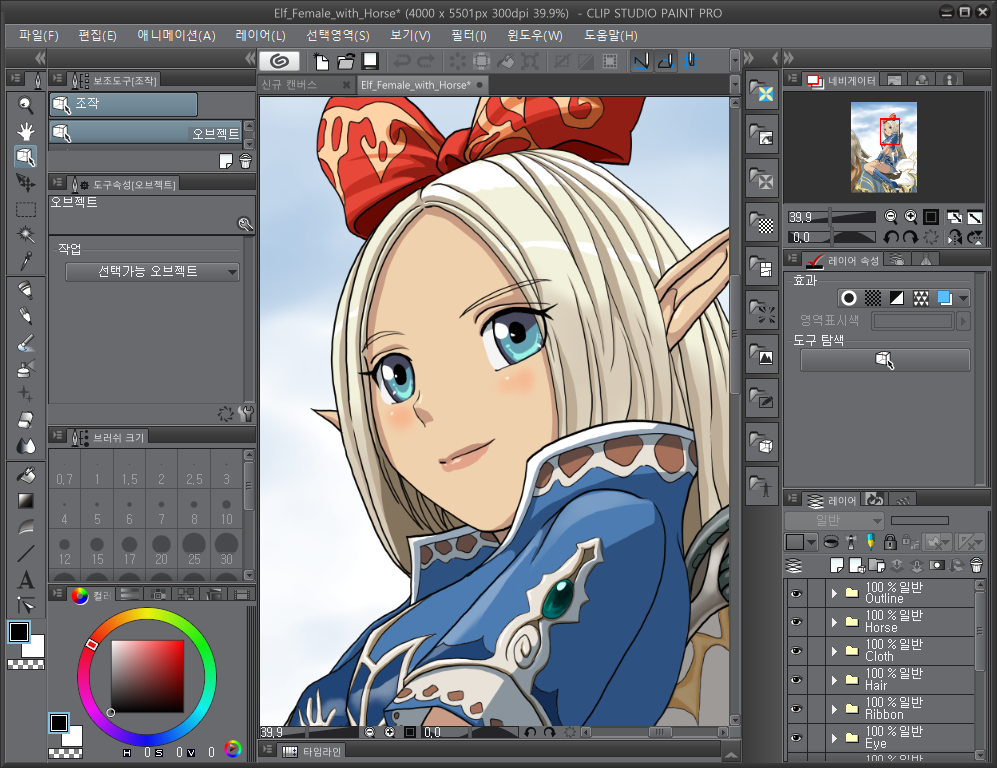Select the Fill bucket tool
The image size is (997, 768).
[x=25, y=475]
